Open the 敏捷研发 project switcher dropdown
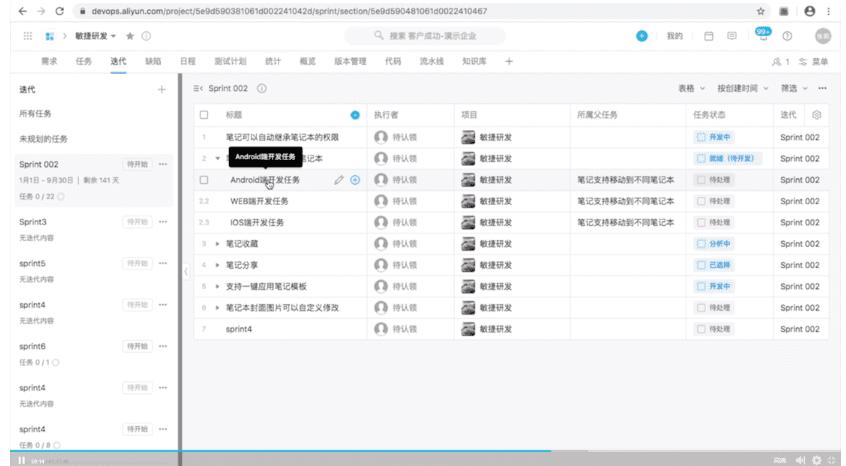This screenshot has height=466, width=846. [95, 36]
